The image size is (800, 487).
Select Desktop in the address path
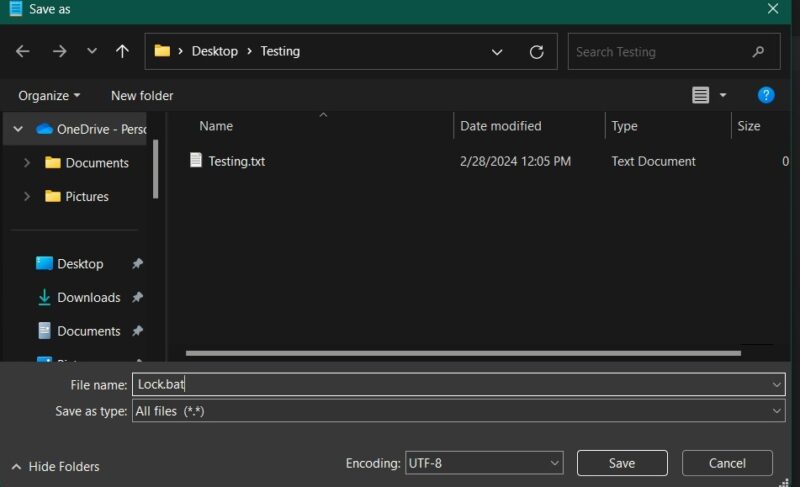point(214,51)
